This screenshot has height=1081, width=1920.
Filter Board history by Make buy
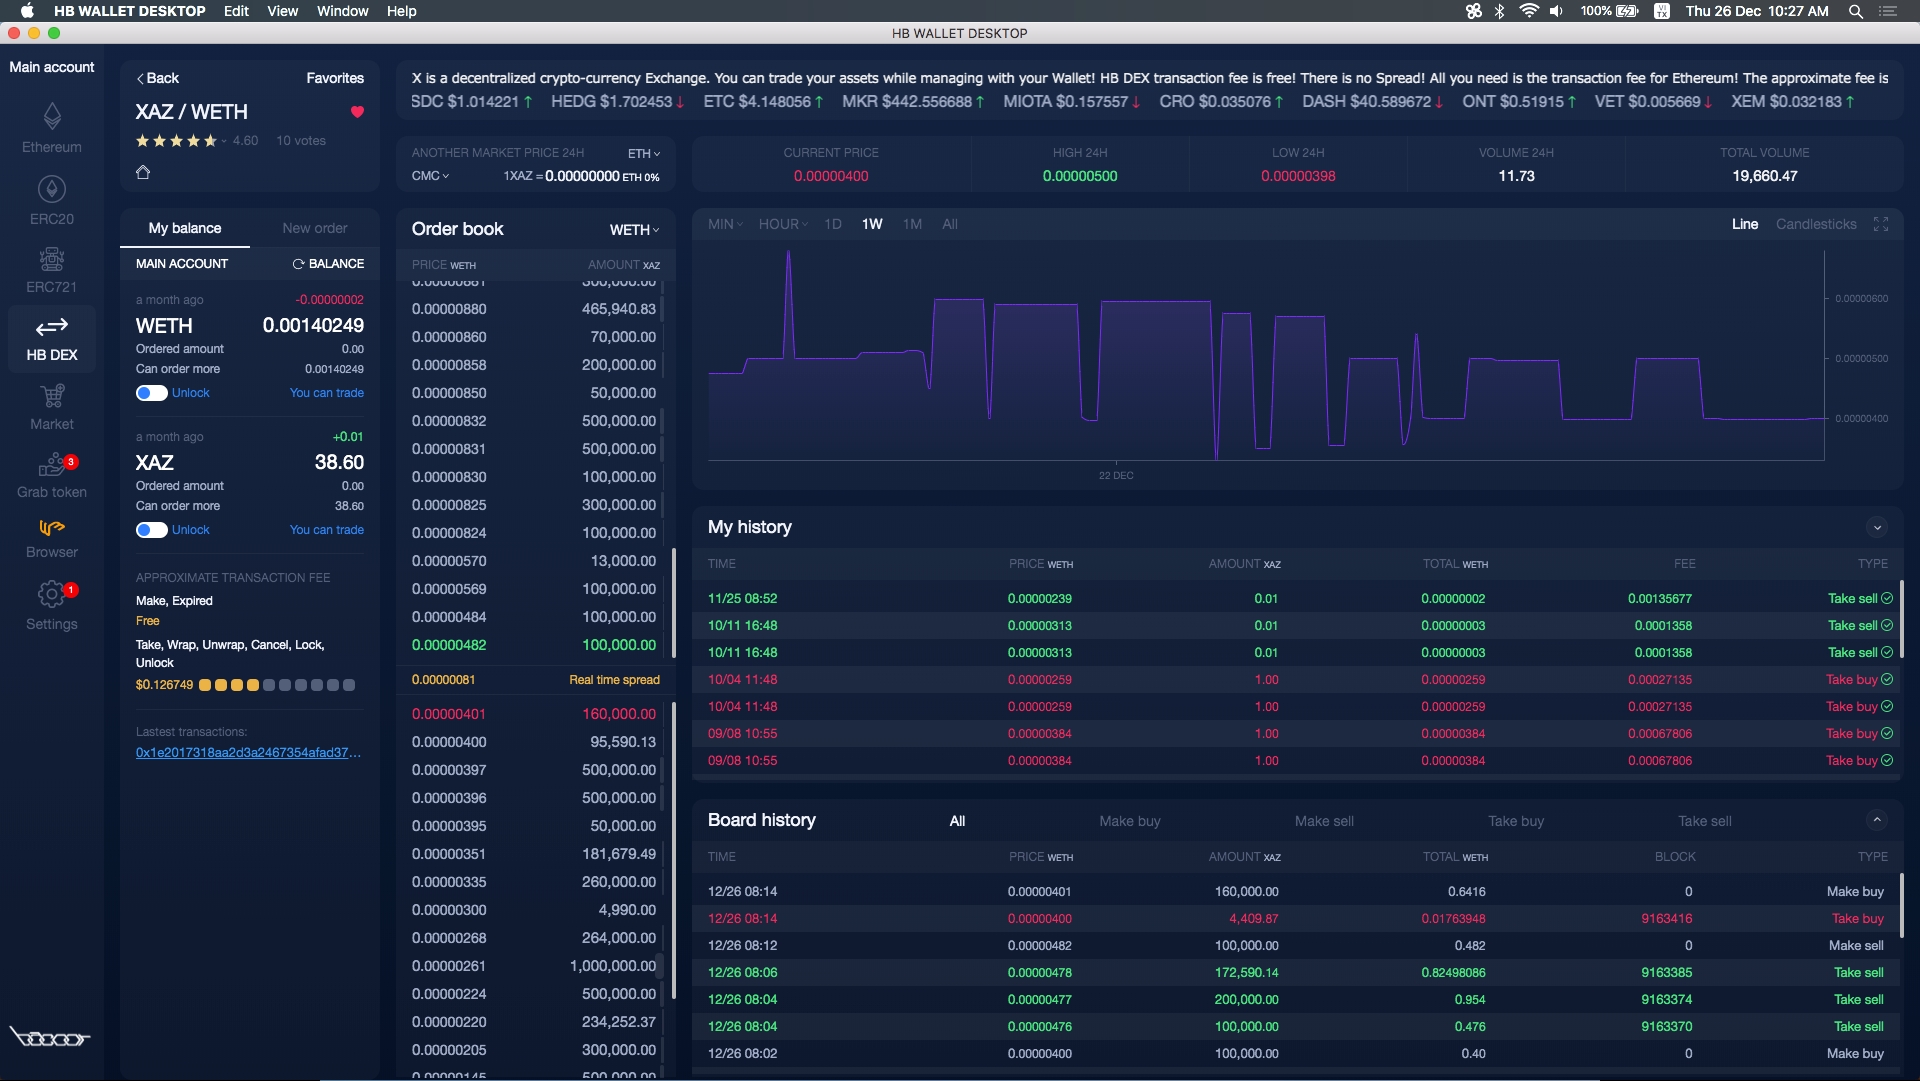(1130, 821)
